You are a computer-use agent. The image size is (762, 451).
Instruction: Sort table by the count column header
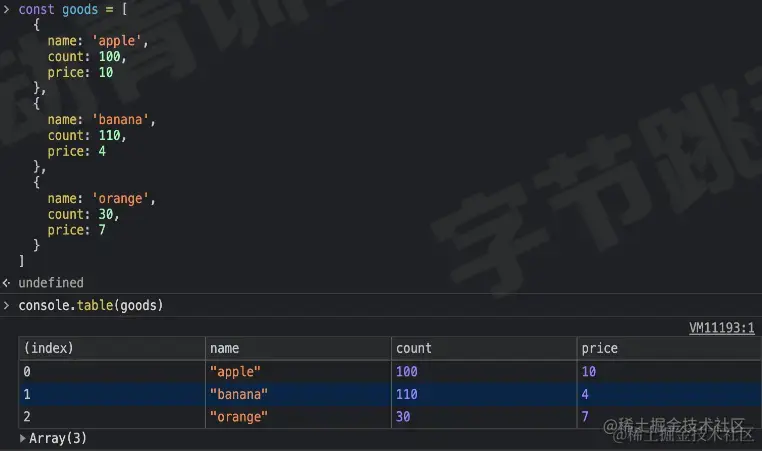click(413, 349)
